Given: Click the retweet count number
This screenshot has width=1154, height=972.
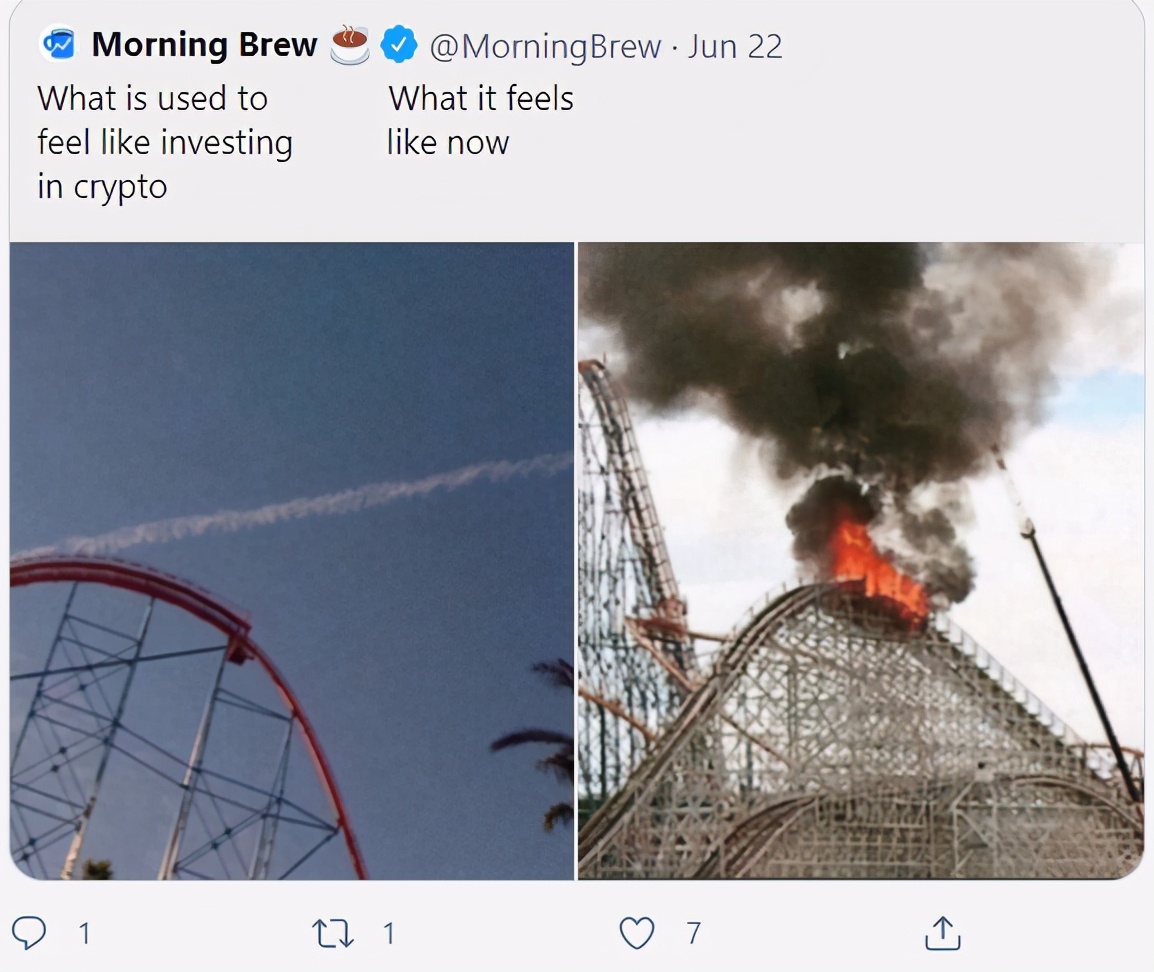Looking at the screenshot, I should click(388, 934).
